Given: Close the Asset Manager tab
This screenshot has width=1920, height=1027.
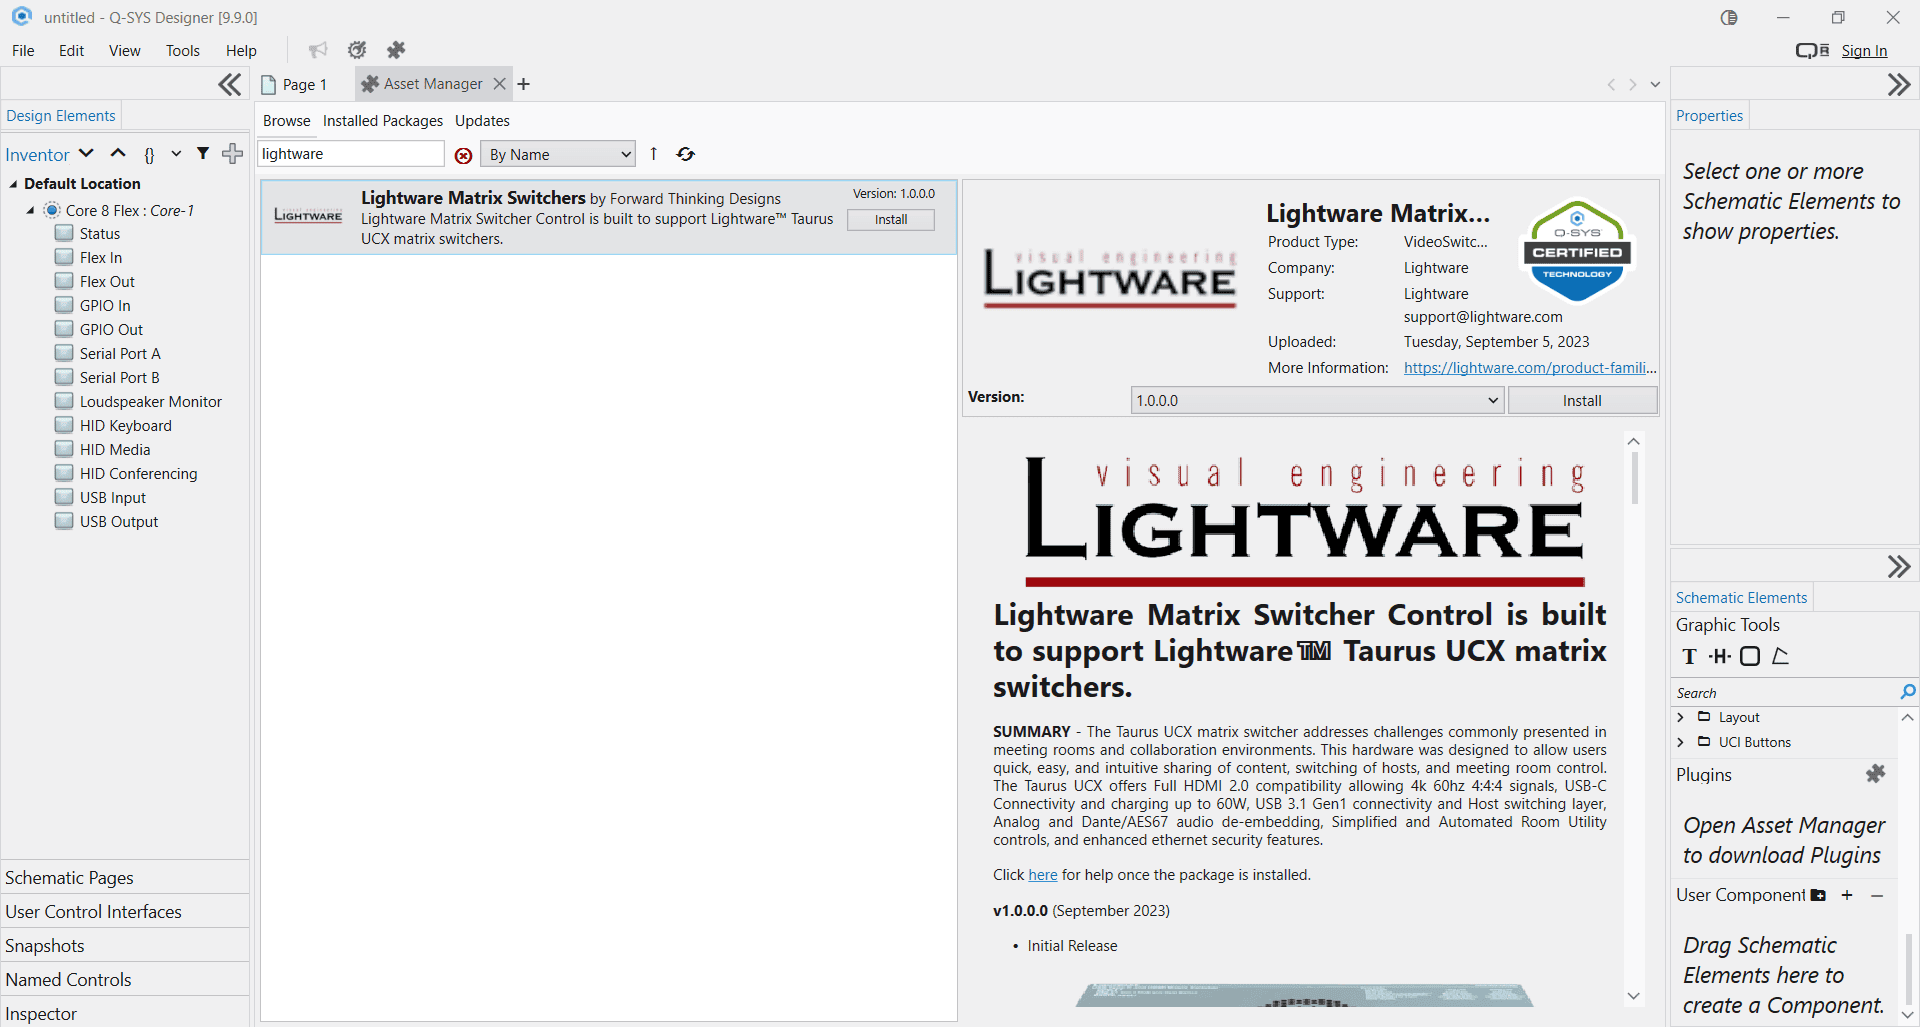Looking at the screenshot, I should (500, 84).
